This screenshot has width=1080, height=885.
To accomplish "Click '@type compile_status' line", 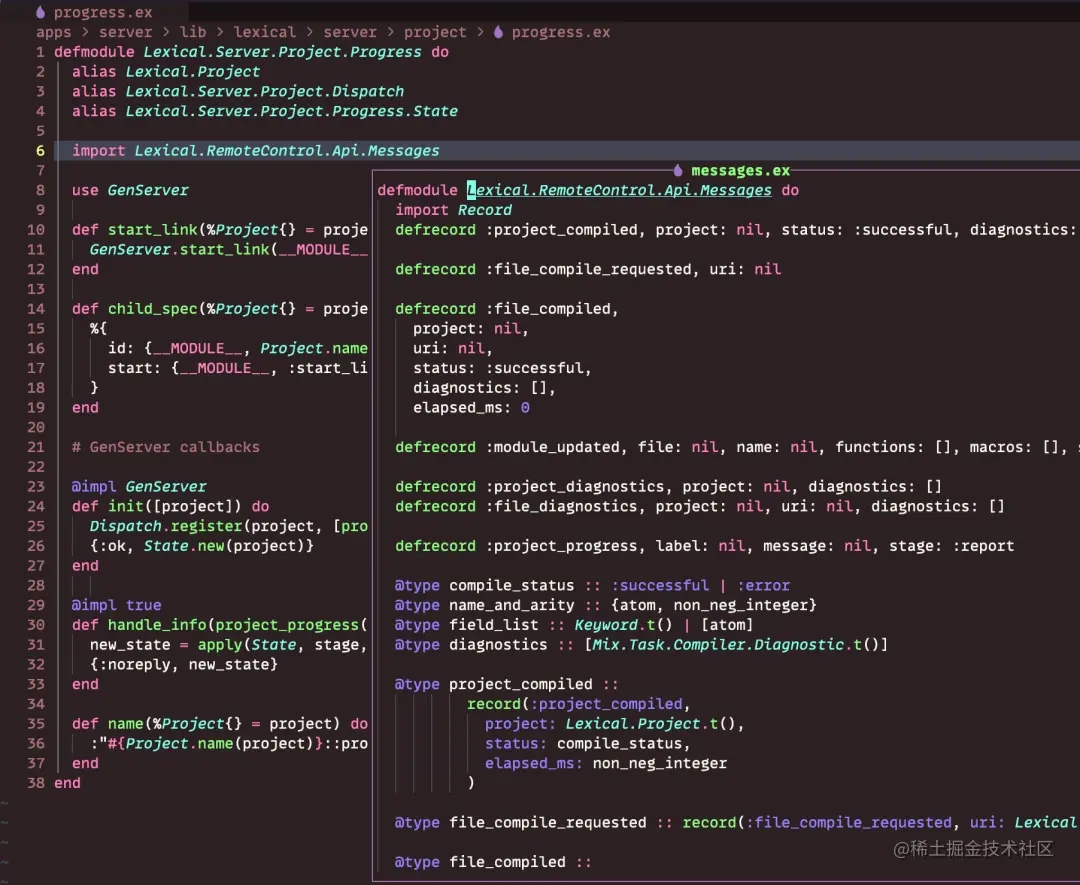I will point(592,585).
